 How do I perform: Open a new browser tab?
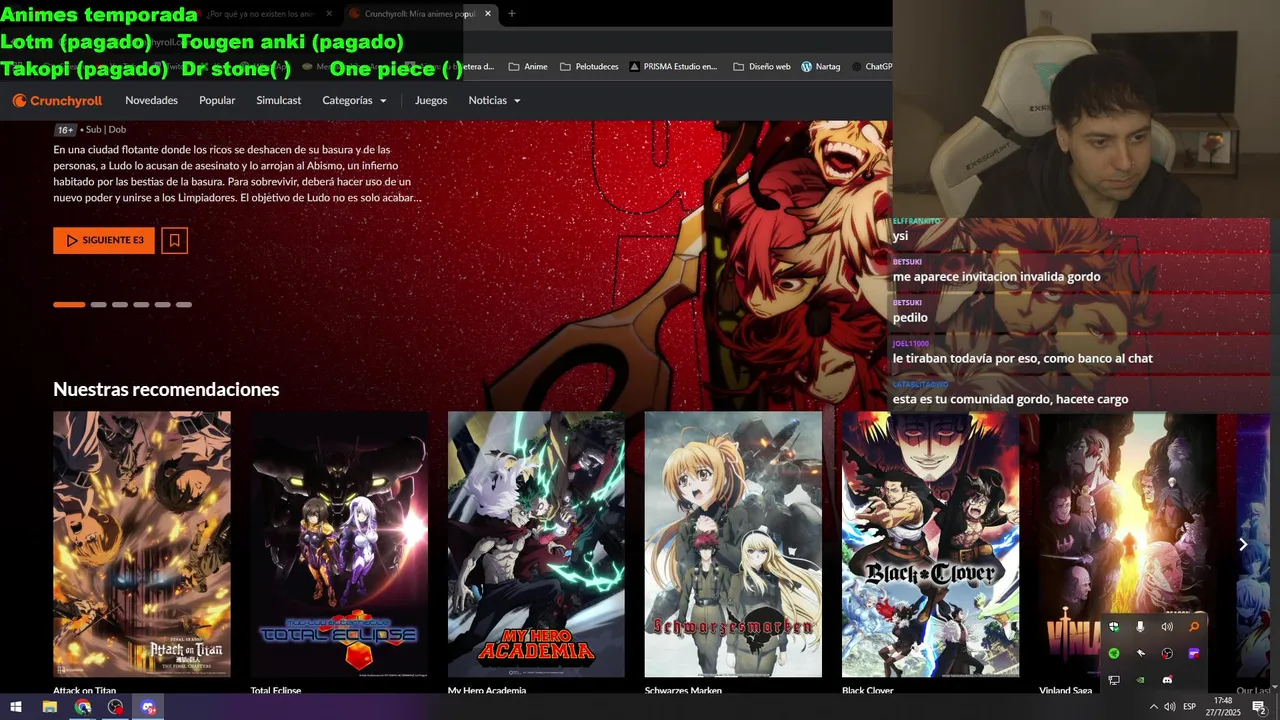click(512, 14)
